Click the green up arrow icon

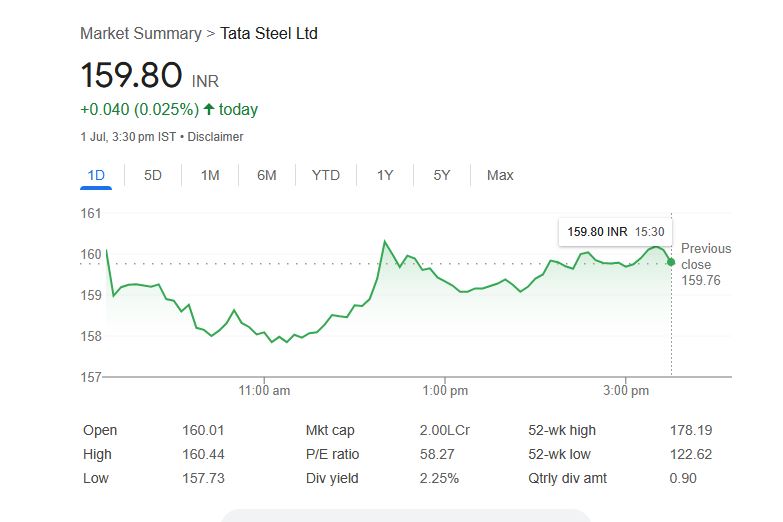point(209,109)
